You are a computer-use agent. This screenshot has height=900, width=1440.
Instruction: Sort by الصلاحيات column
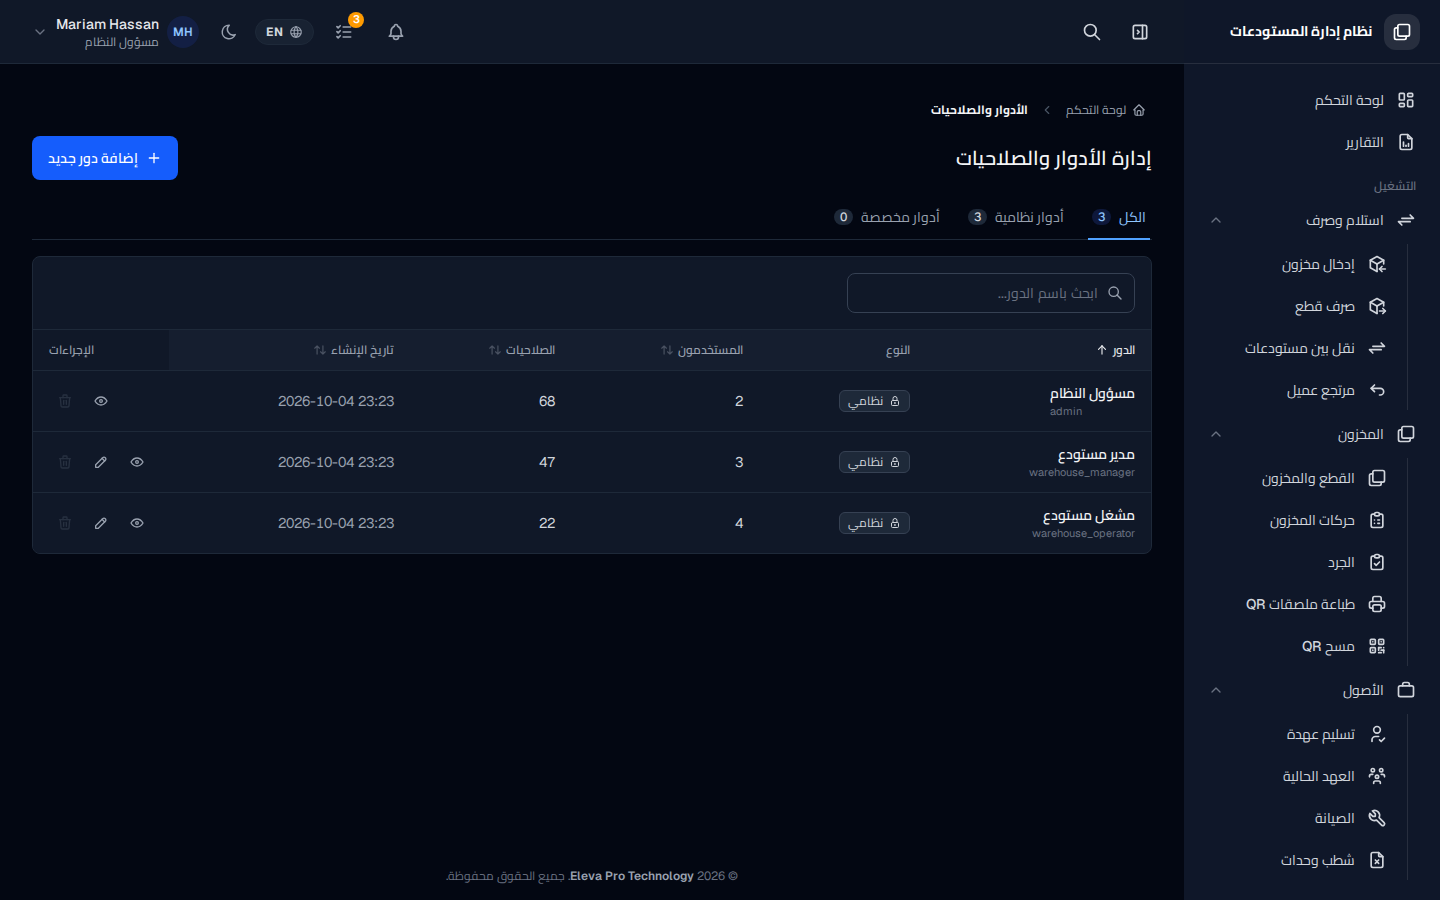(x=522, y=350)
